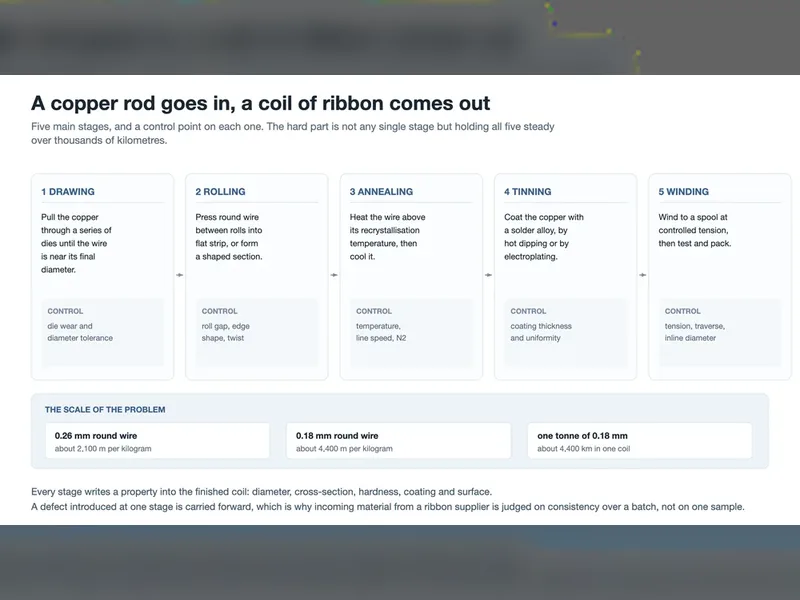Select the "5 WINDING" stage heading
Image resolution: width=800 pixels, height=600 pixels.
(684, 192)
